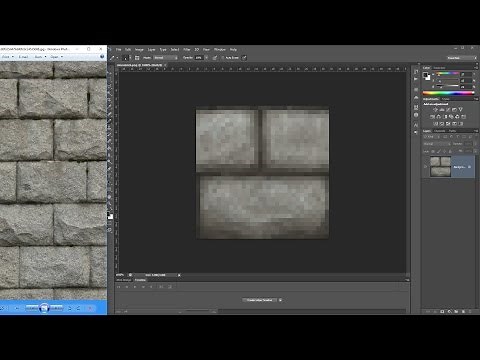
Task: Switch to the Channels tab
Action: pyautogui.click(x=439, y=131)
